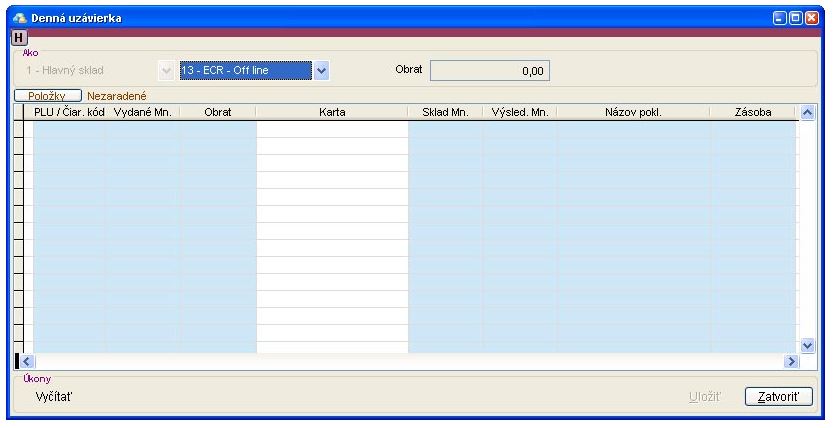Open the Nezaradené tab
Image resolution: width=833 pixels, height=428 pixels.
coord(117,96)
